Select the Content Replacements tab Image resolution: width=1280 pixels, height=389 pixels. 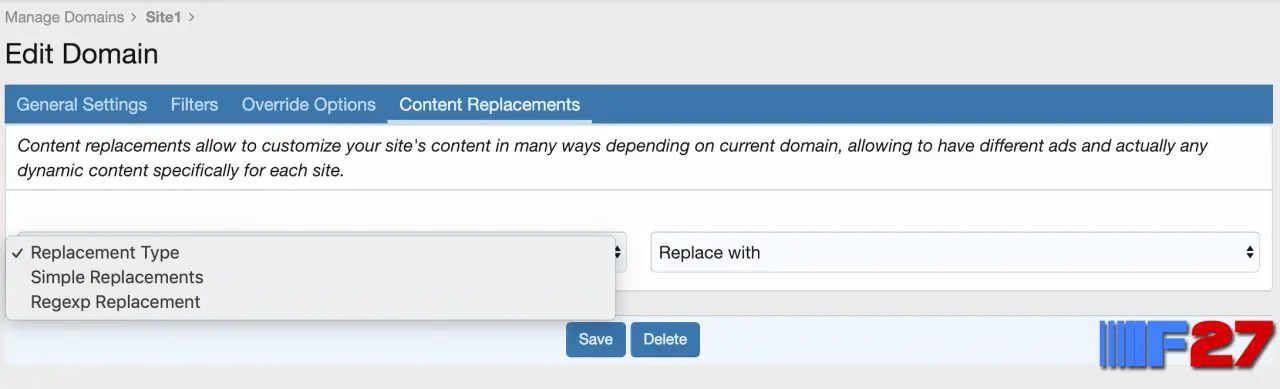click(x=490, y=104)
